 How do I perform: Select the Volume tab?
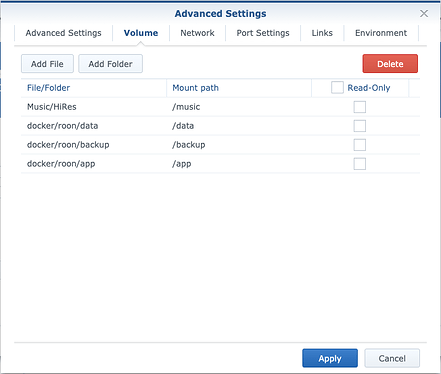point(141,33)
